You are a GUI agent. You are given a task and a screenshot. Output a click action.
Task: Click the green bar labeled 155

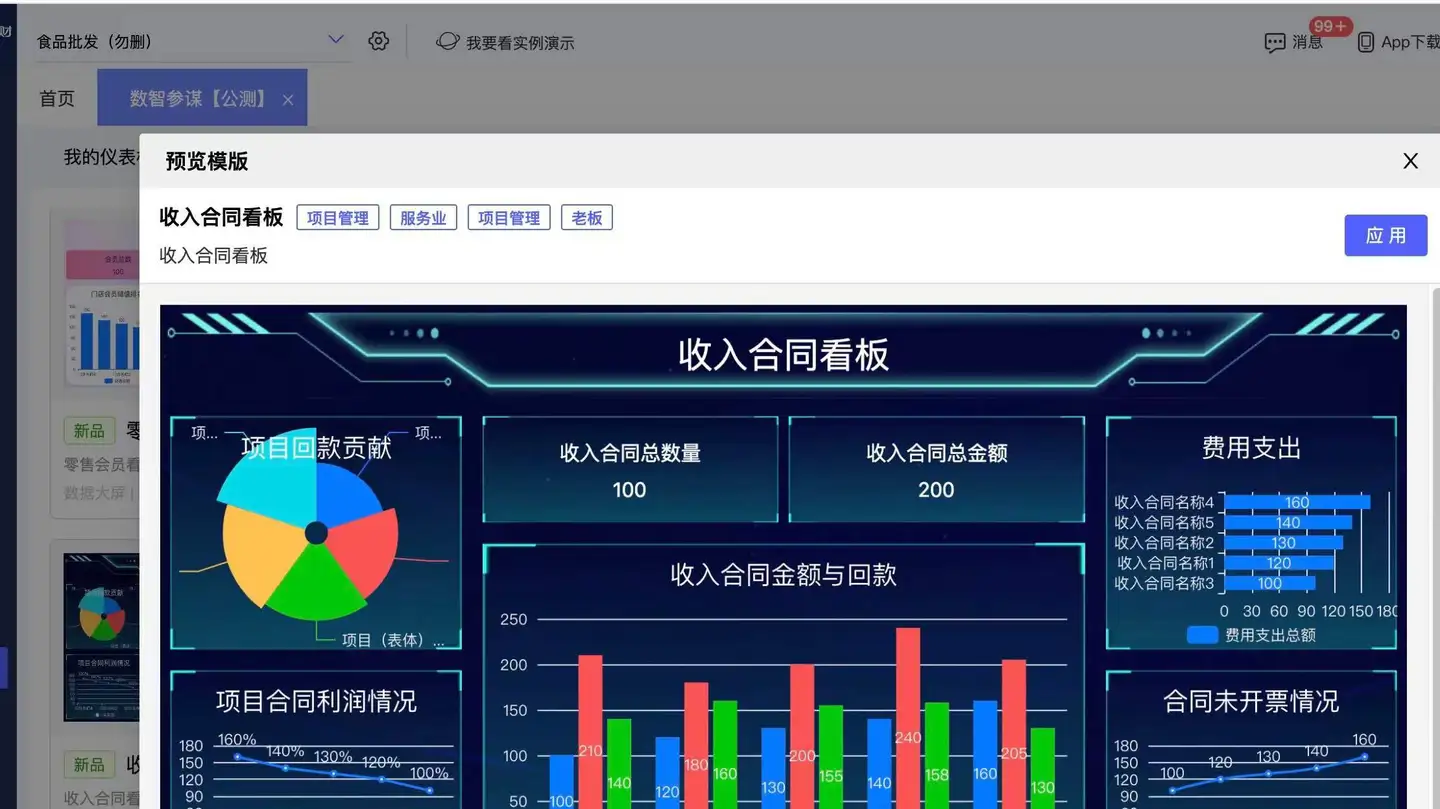[x=831, y=757]
